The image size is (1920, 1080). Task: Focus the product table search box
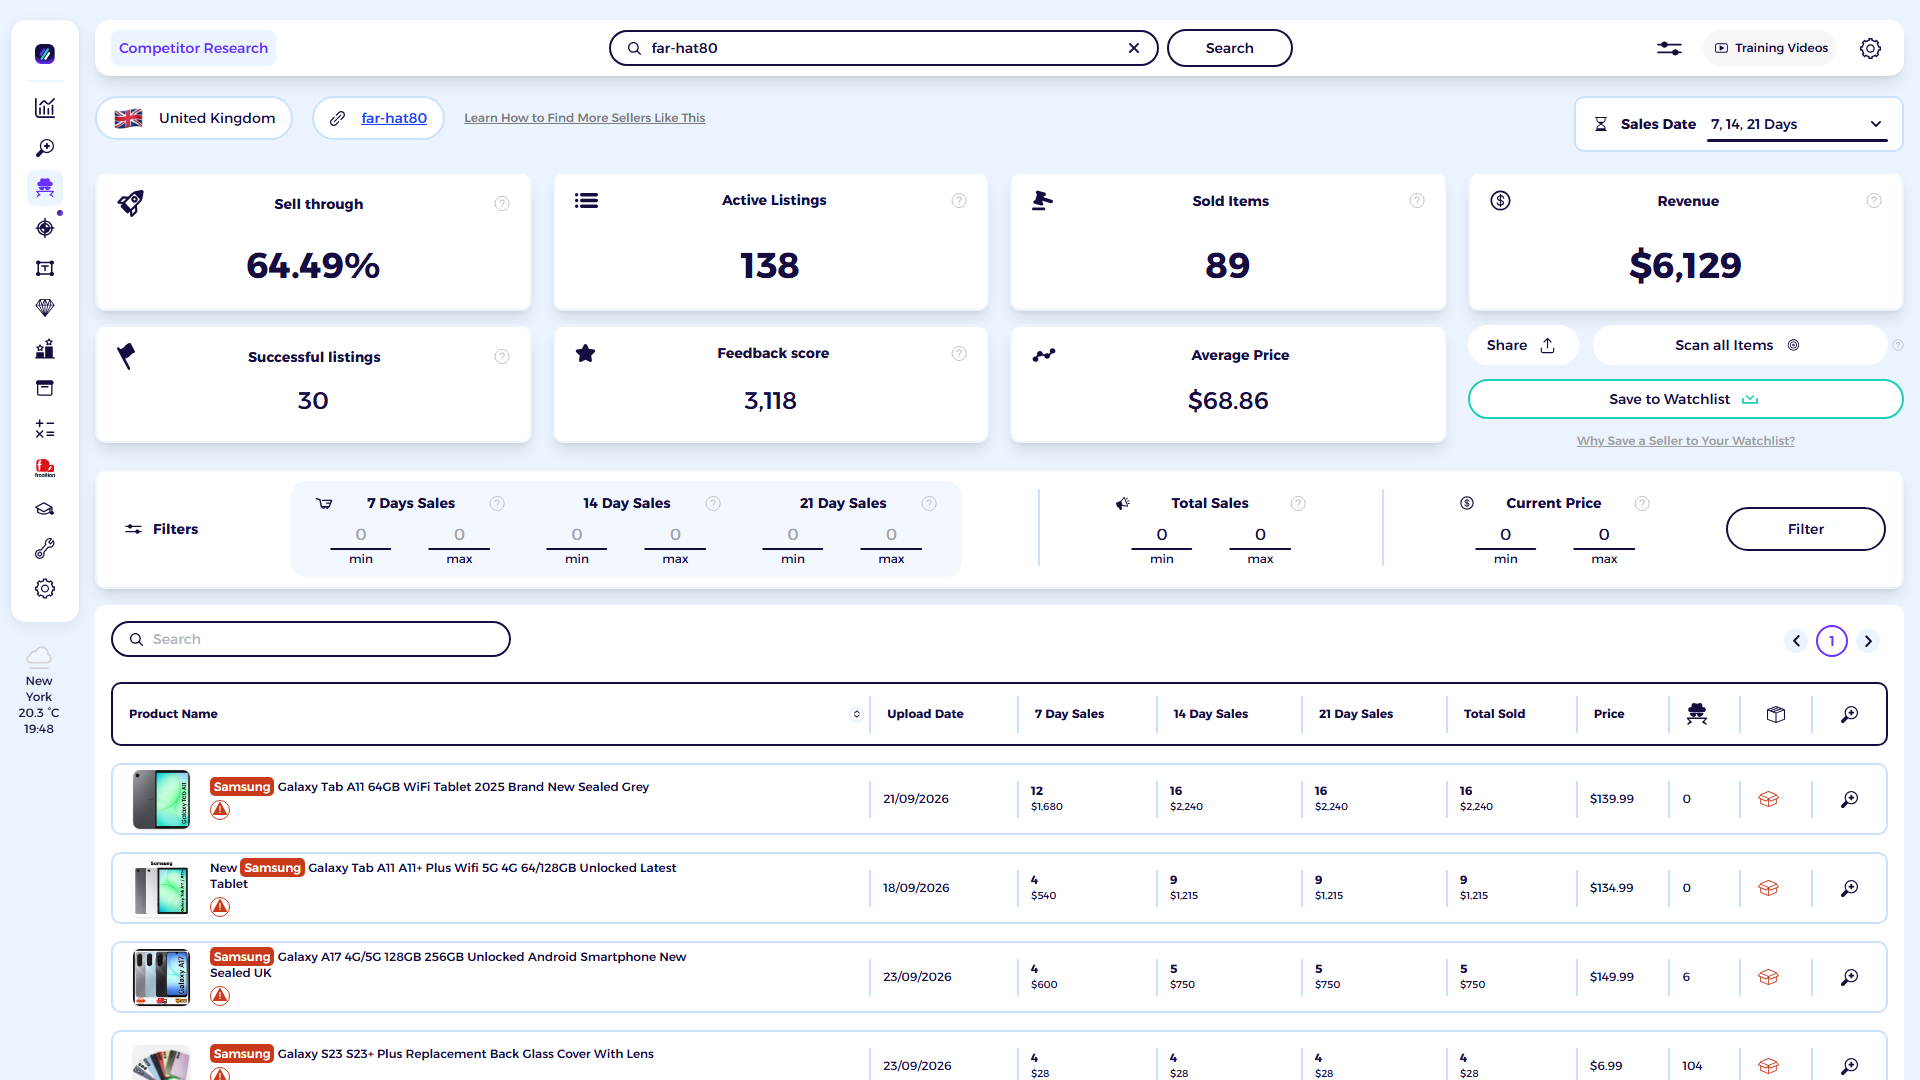tap(311, 639)
